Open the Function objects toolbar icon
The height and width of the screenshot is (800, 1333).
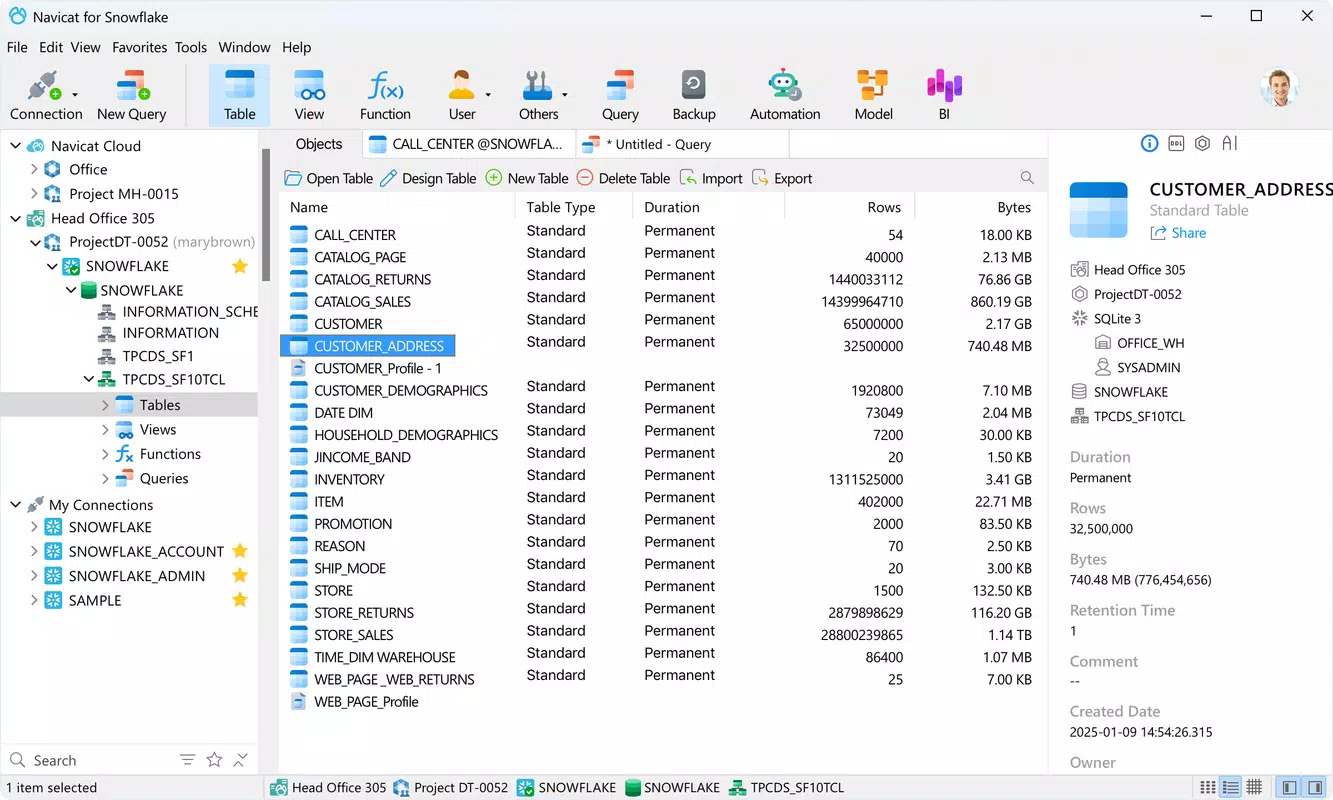coord(385,95)
